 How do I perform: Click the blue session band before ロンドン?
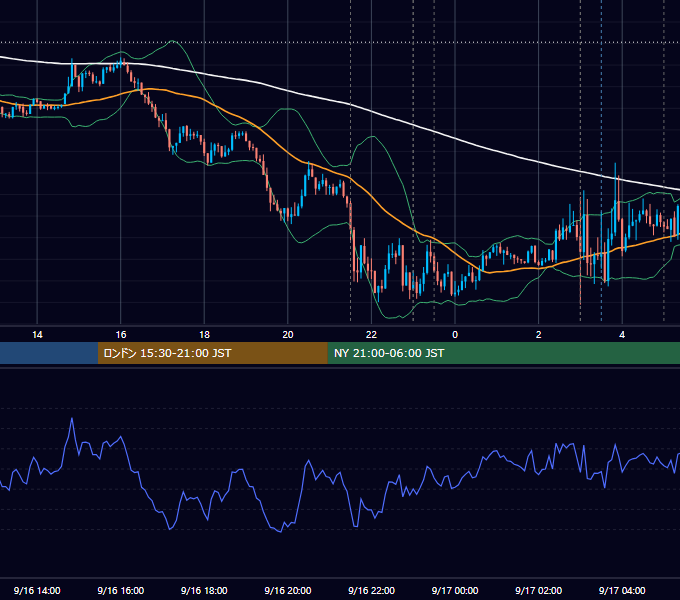coord(49,353)
